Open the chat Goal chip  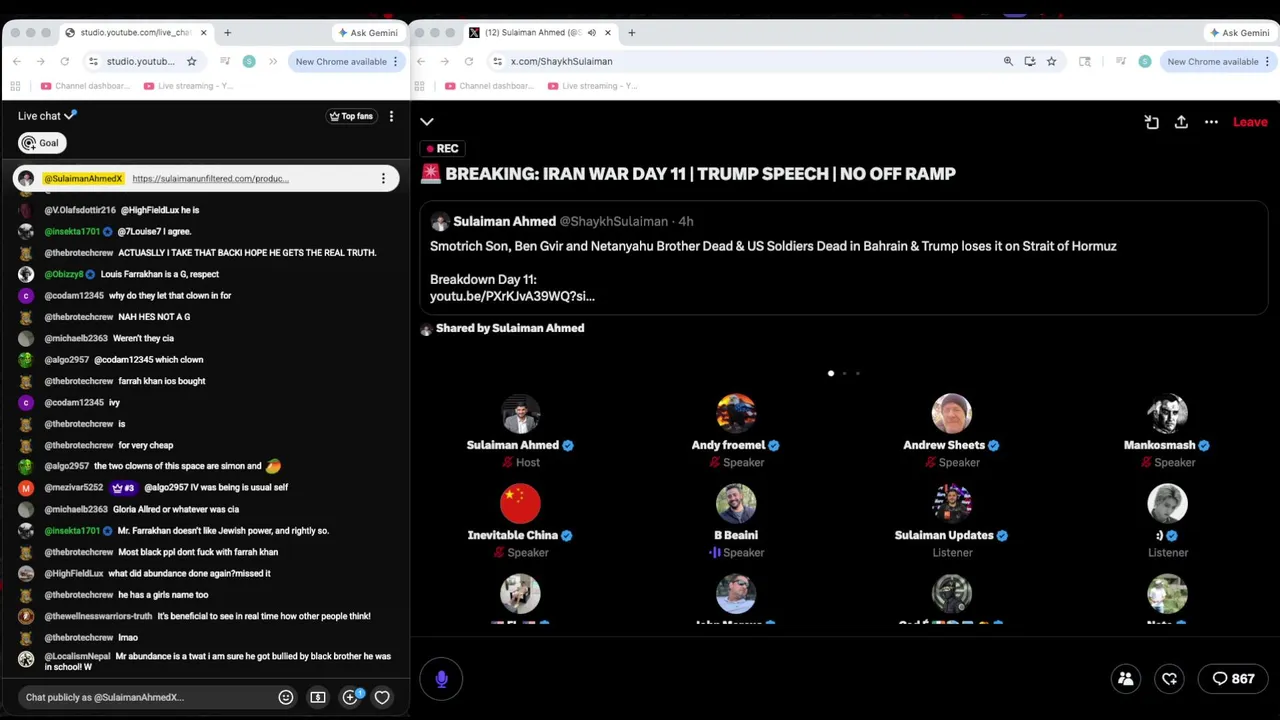[42, 143]
